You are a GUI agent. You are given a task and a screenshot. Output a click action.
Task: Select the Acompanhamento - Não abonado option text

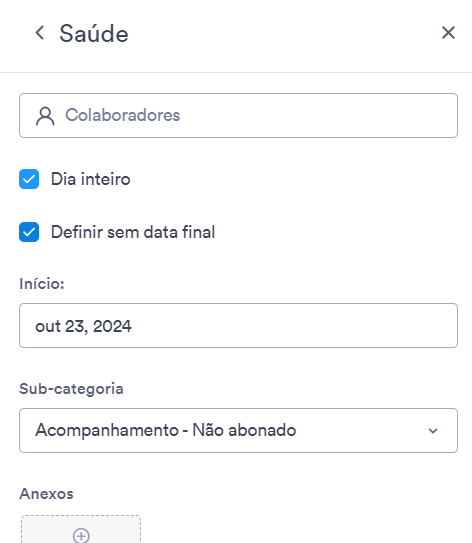point(166,430)
